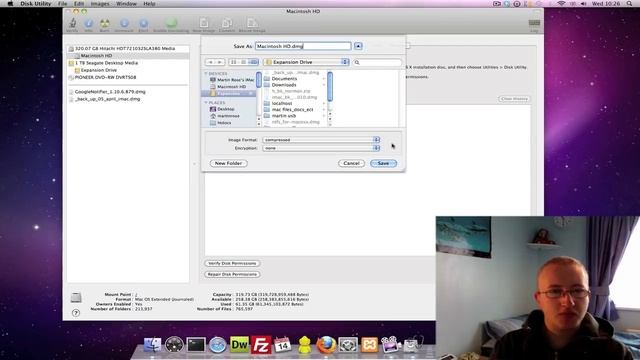Open the Image Format dropdown

[x=322, y=140]
